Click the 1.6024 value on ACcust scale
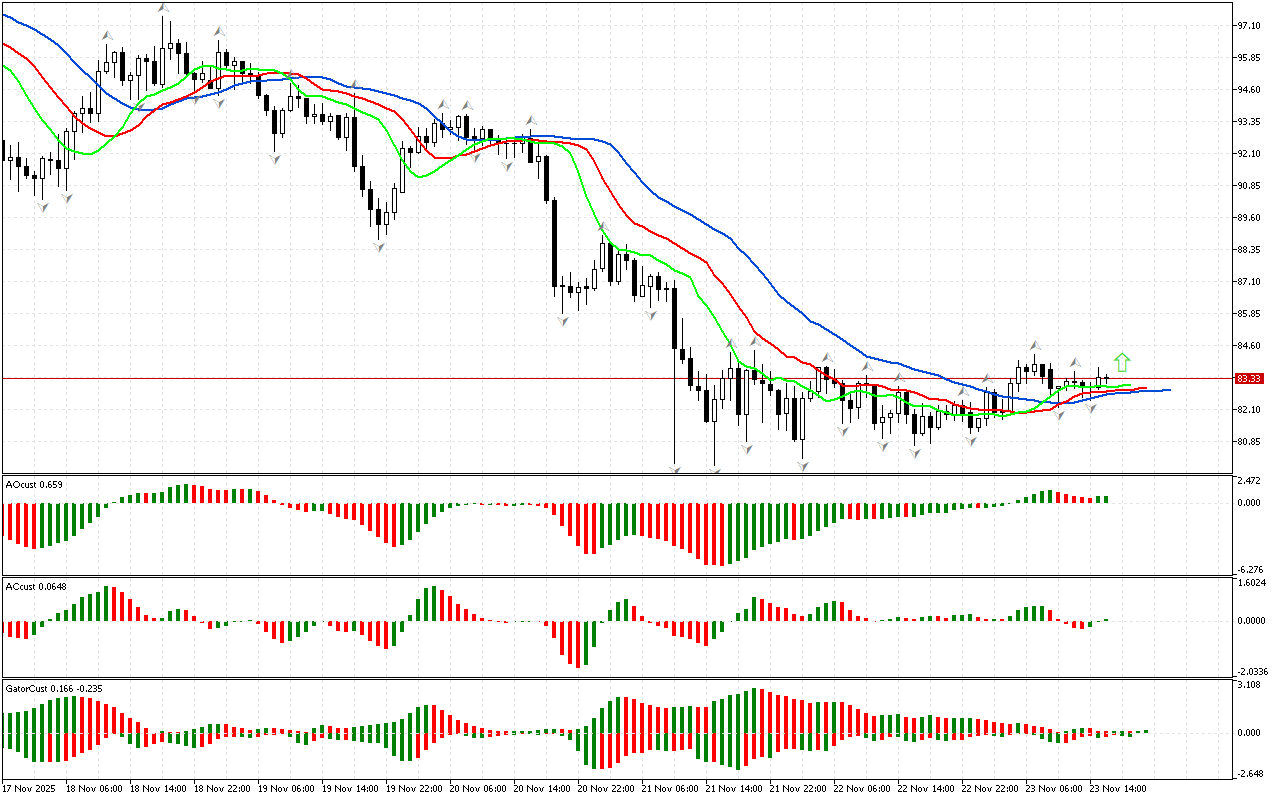 (x=1253, y=582)
